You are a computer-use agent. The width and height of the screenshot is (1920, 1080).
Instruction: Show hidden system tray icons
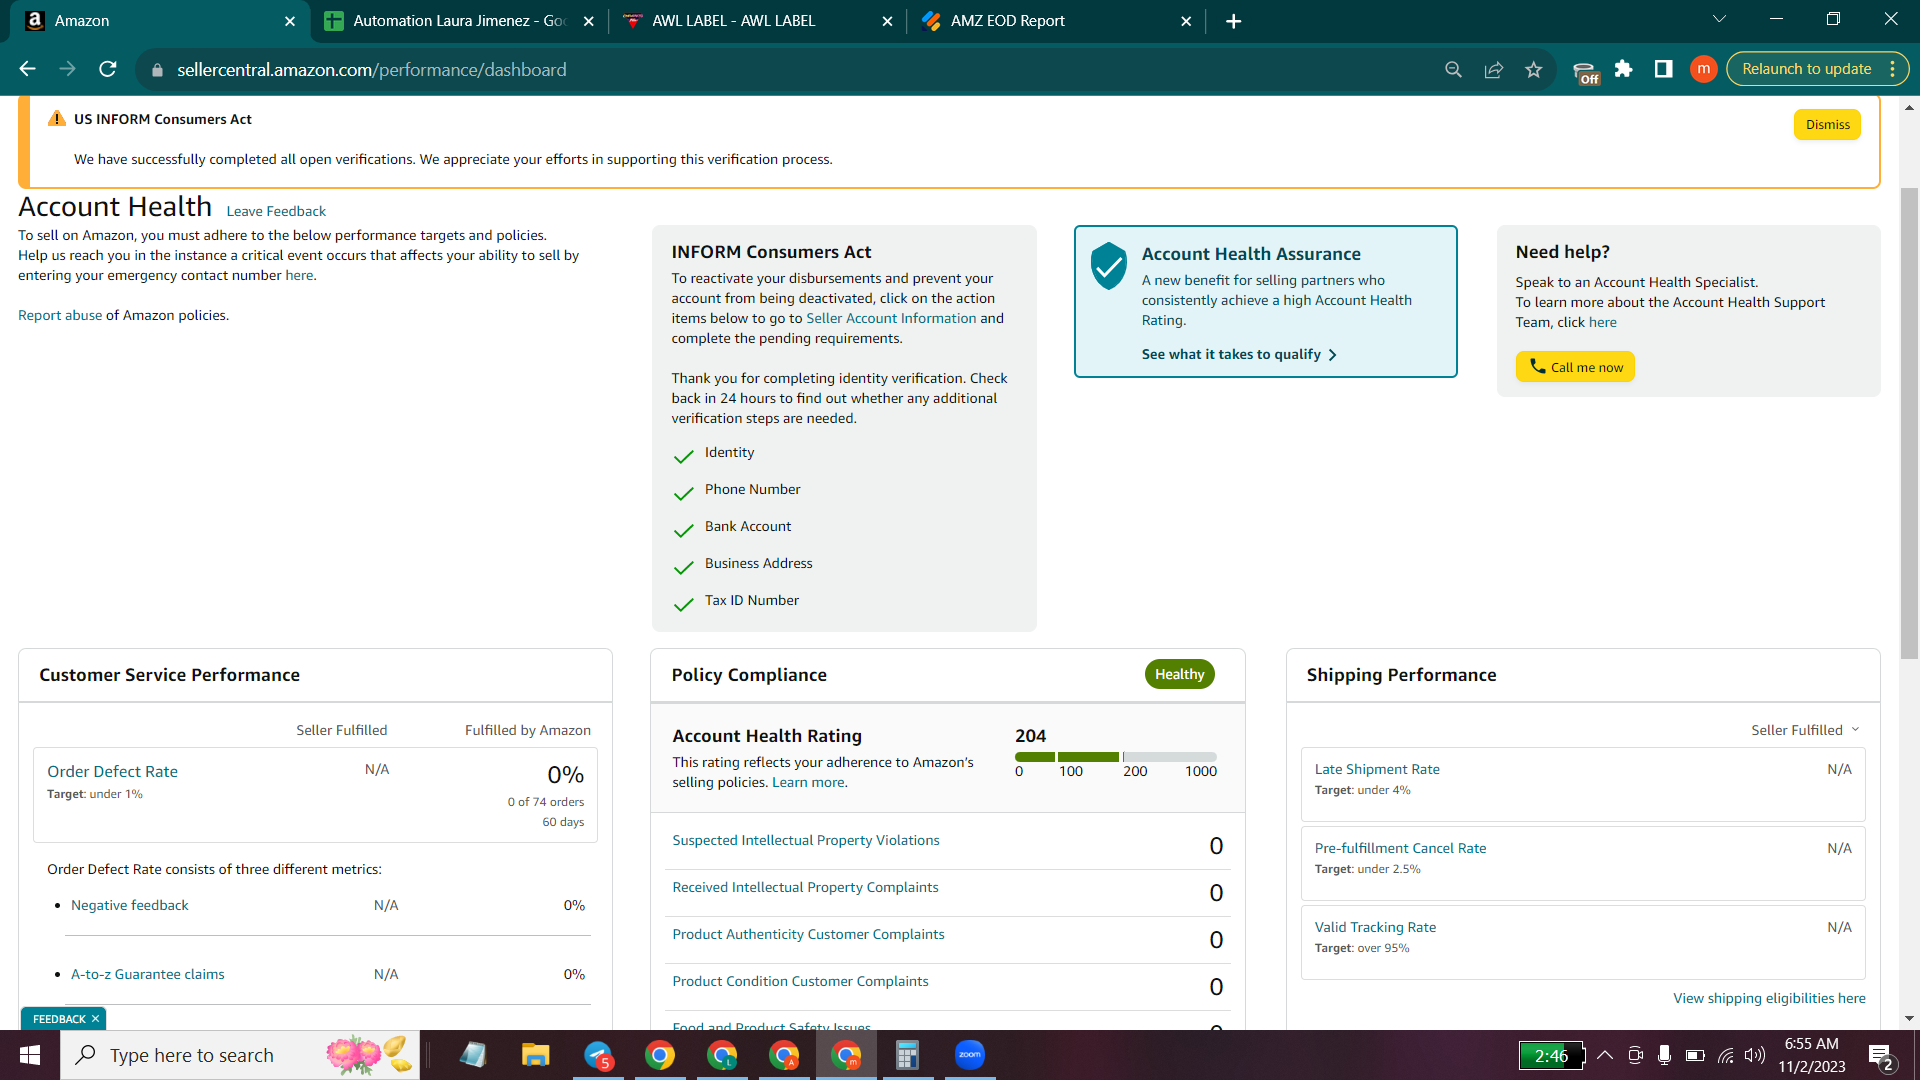click(x=1605, y=1055)
